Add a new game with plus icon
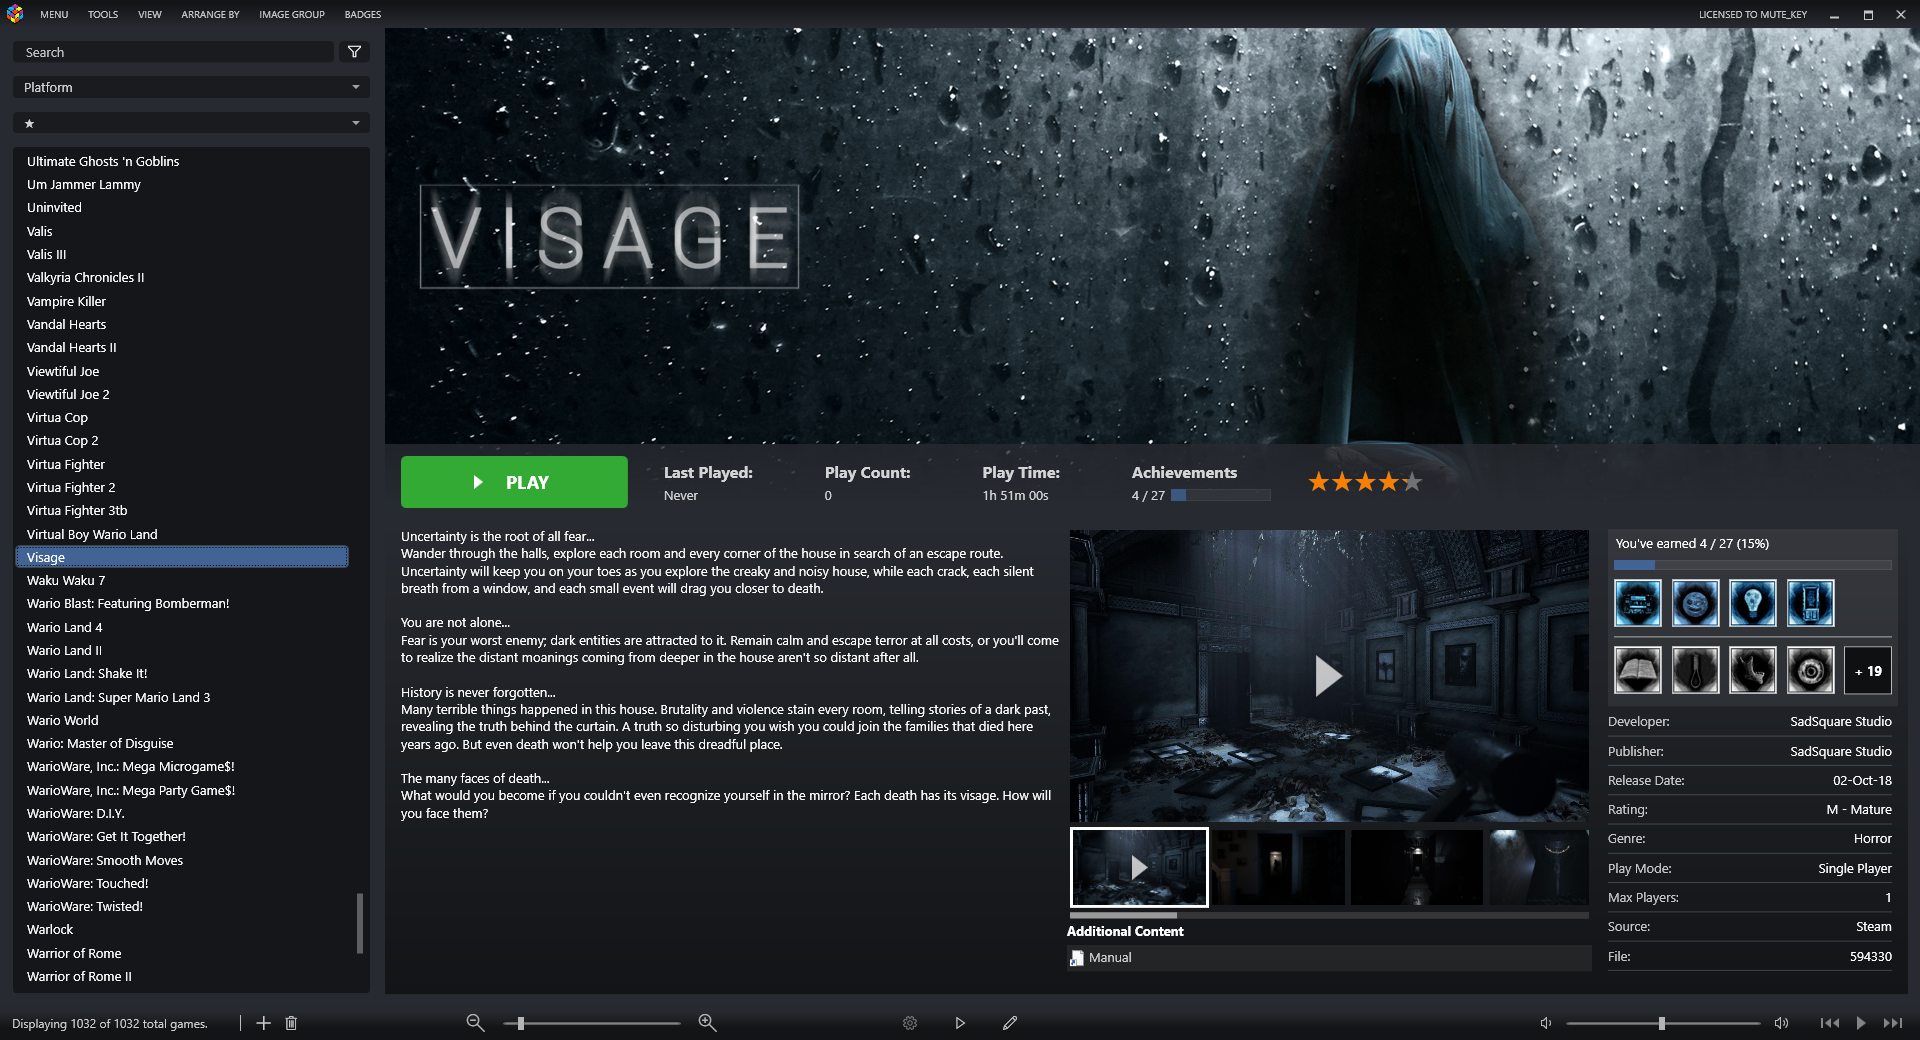The height and width of the screenshot is (1040, 1920). tap(264, 1023)
